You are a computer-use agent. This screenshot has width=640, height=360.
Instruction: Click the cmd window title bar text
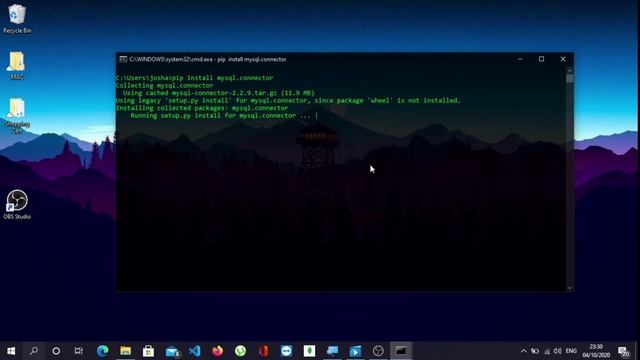[208, 59]
